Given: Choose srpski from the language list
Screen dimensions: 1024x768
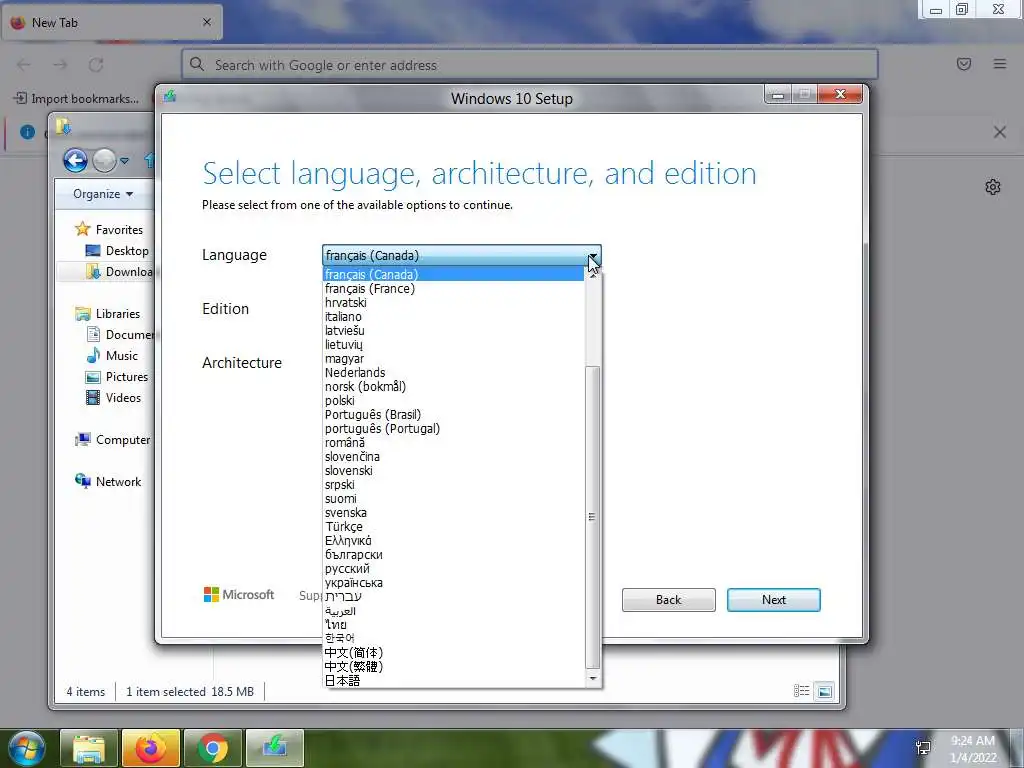Looking at the screenshot, I should [x=454, y=485].
